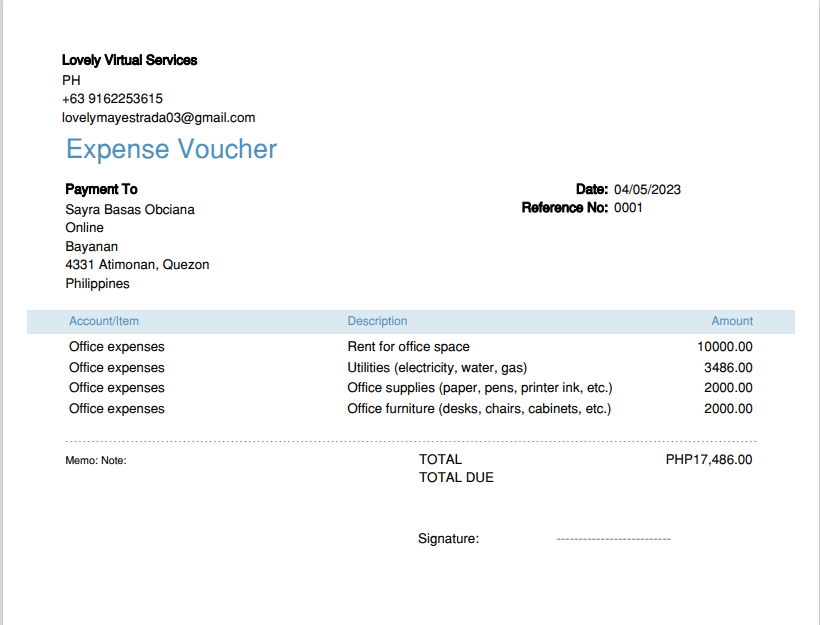This screenshot has width=820, height=625.
Task: Click the Expense Voucher heading
Action: 171,150
